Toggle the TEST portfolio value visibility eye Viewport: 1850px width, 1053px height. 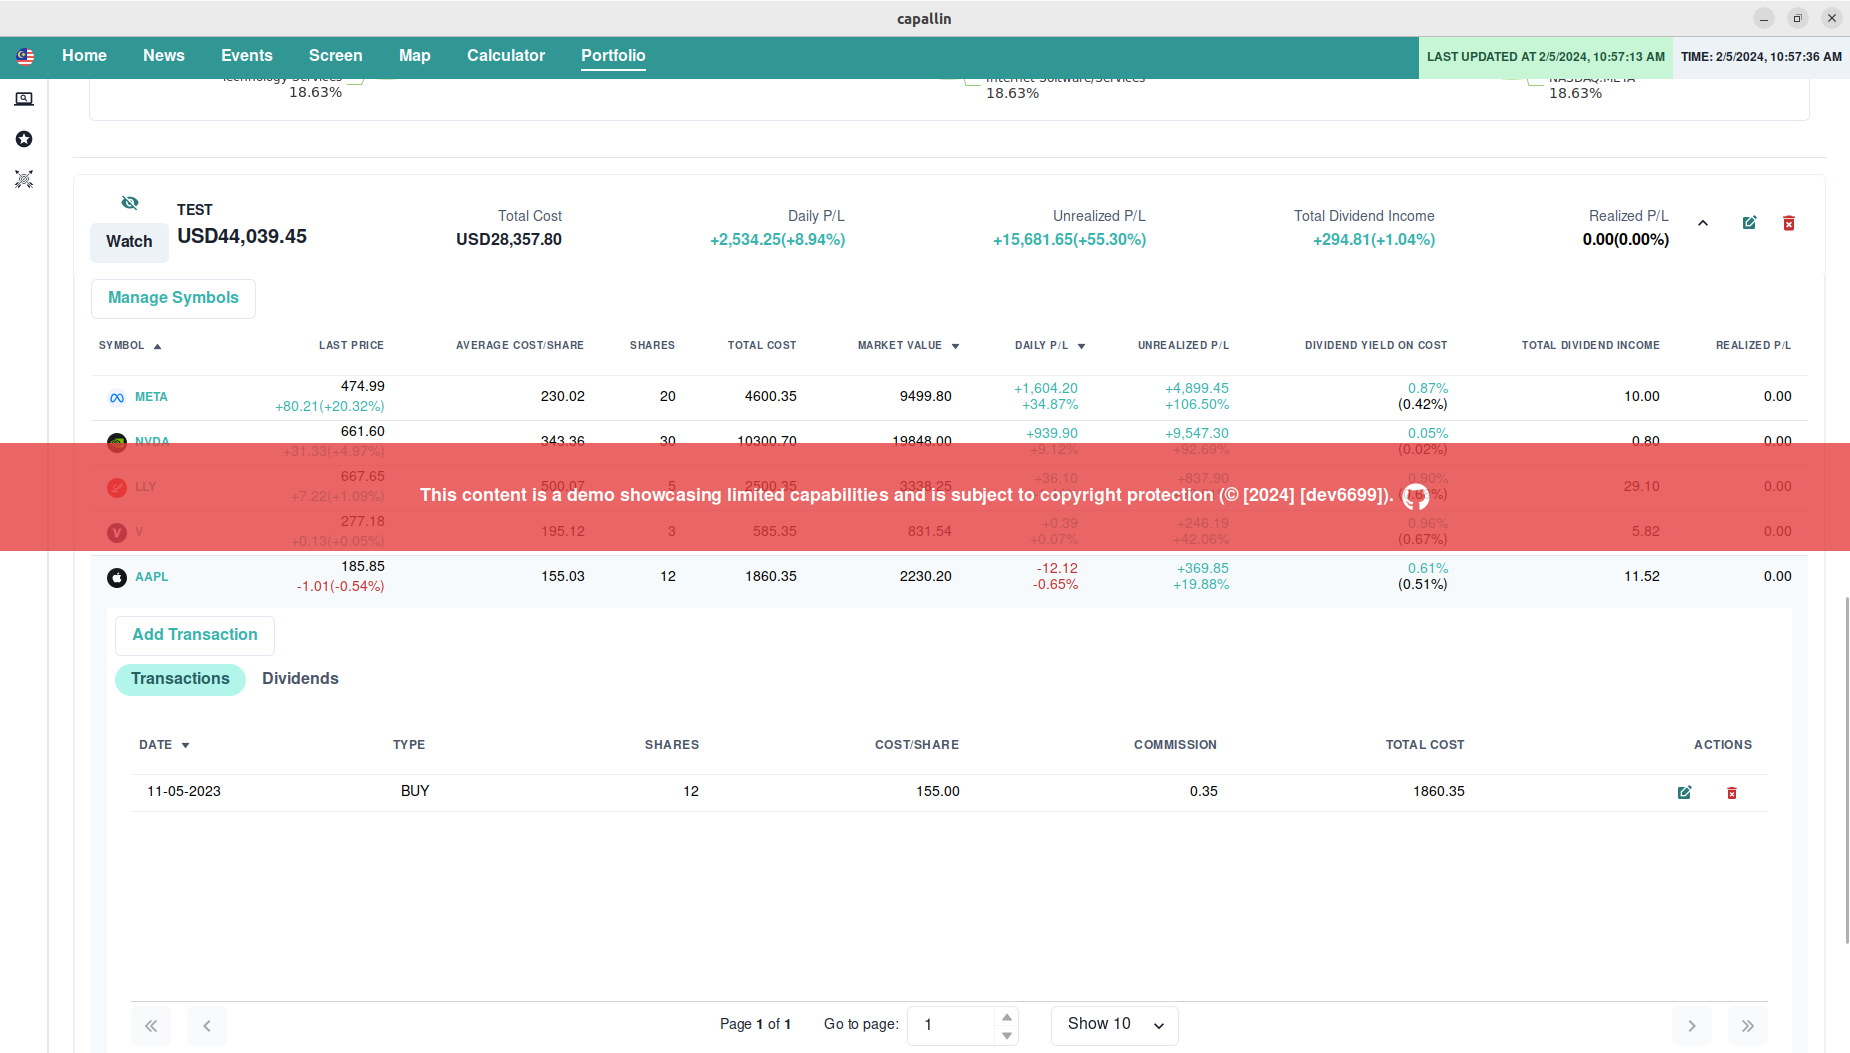(130, 203)
